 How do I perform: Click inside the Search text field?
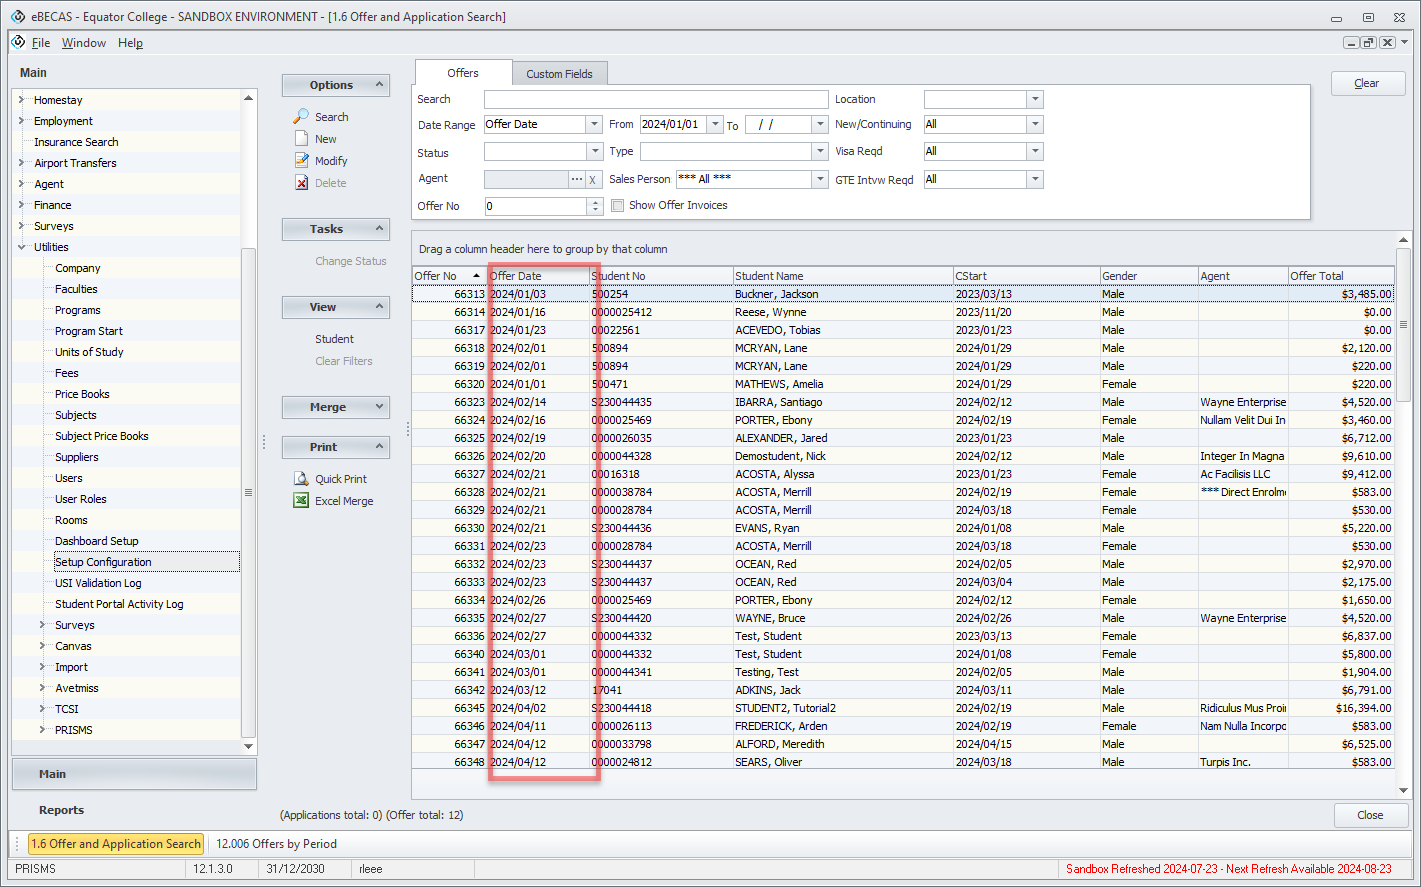coord(655,99)
